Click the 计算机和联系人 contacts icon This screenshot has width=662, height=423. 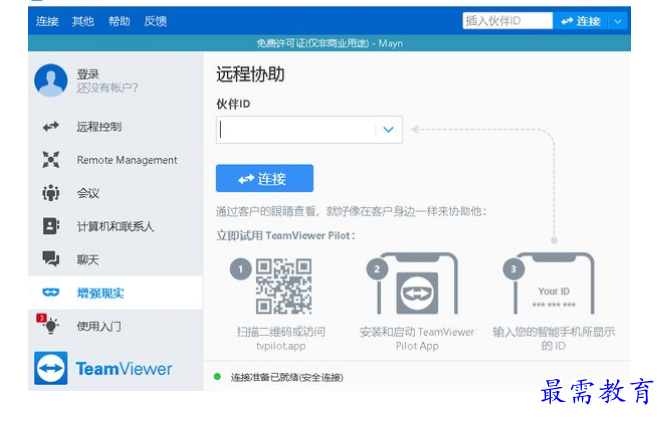(51, 226)
